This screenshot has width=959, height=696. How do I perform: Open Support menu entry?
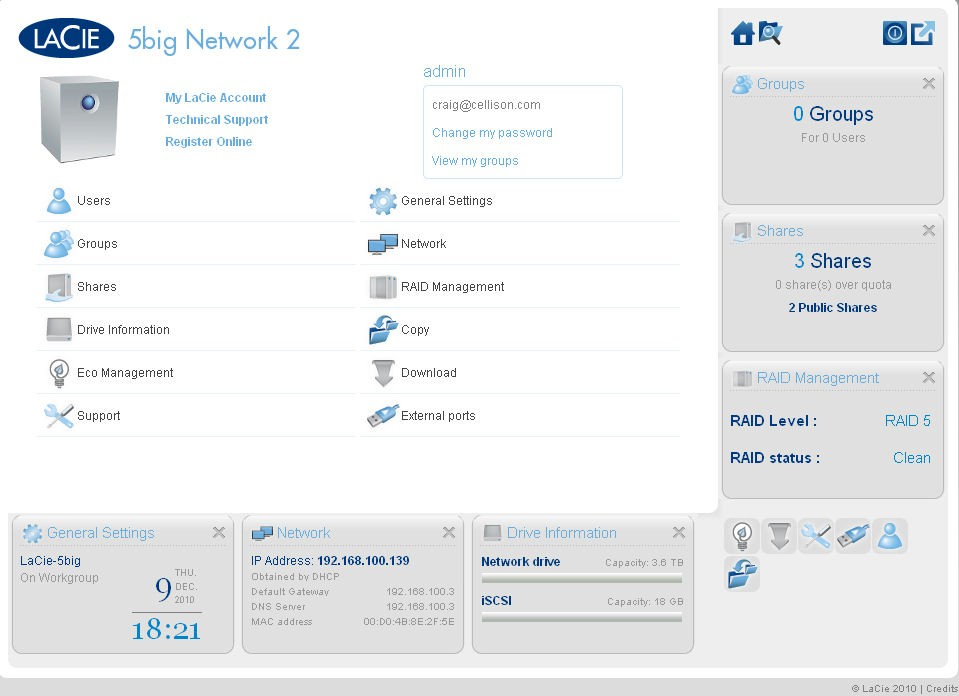98,415
